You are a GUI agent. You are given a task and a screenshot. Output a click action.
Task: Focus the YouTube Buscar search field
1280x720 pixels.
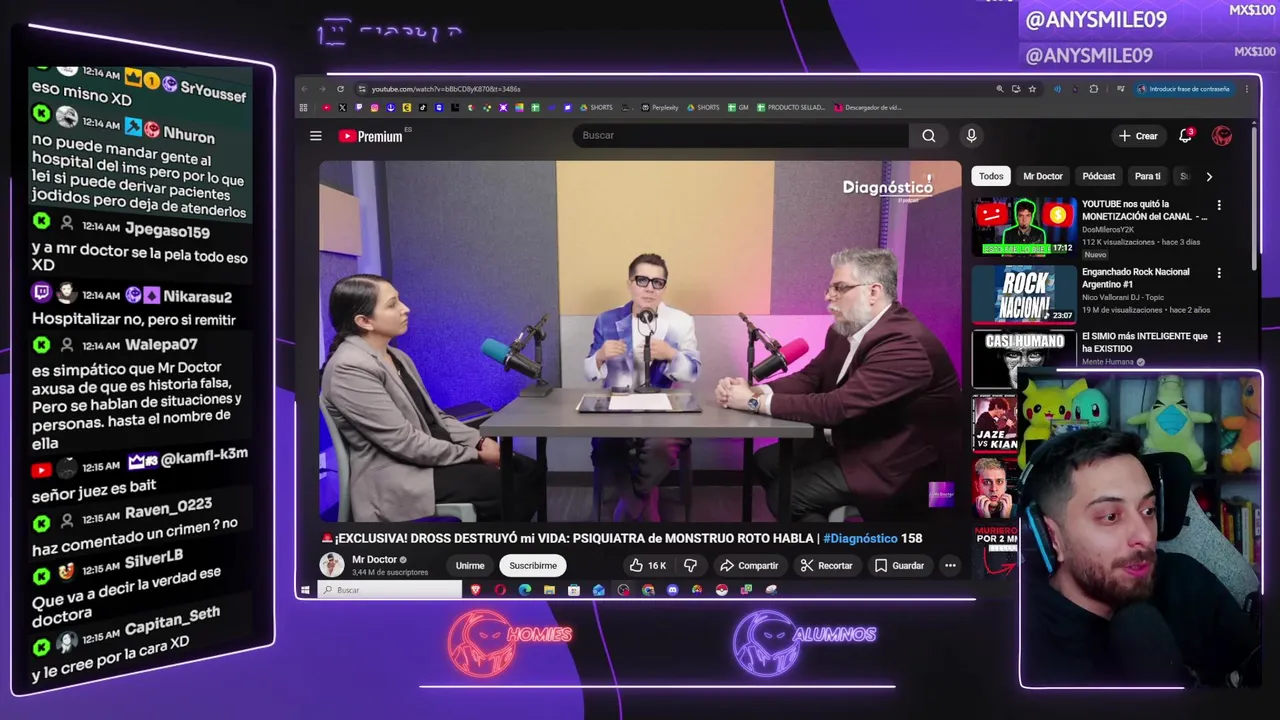pos(740,136)
